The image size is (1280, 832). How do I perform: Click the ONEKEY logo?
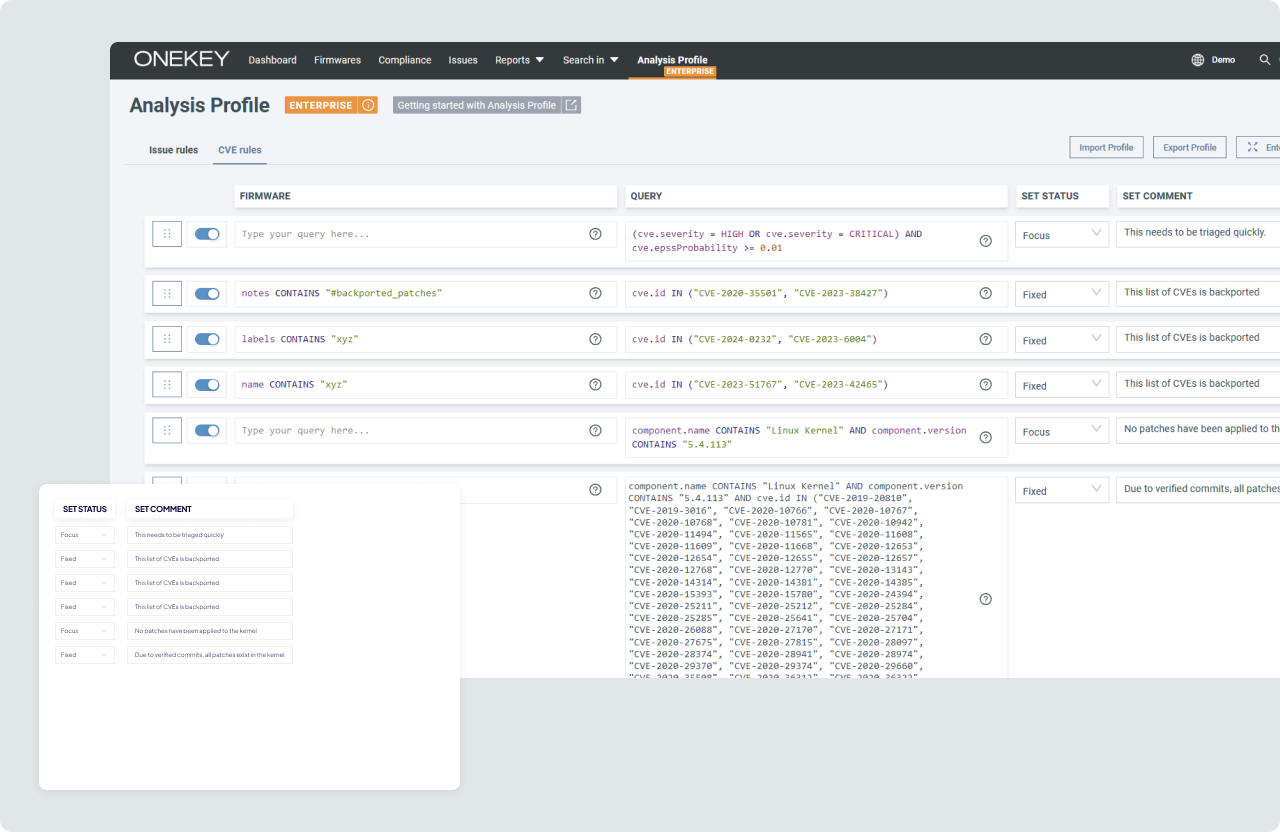[182, 59]
